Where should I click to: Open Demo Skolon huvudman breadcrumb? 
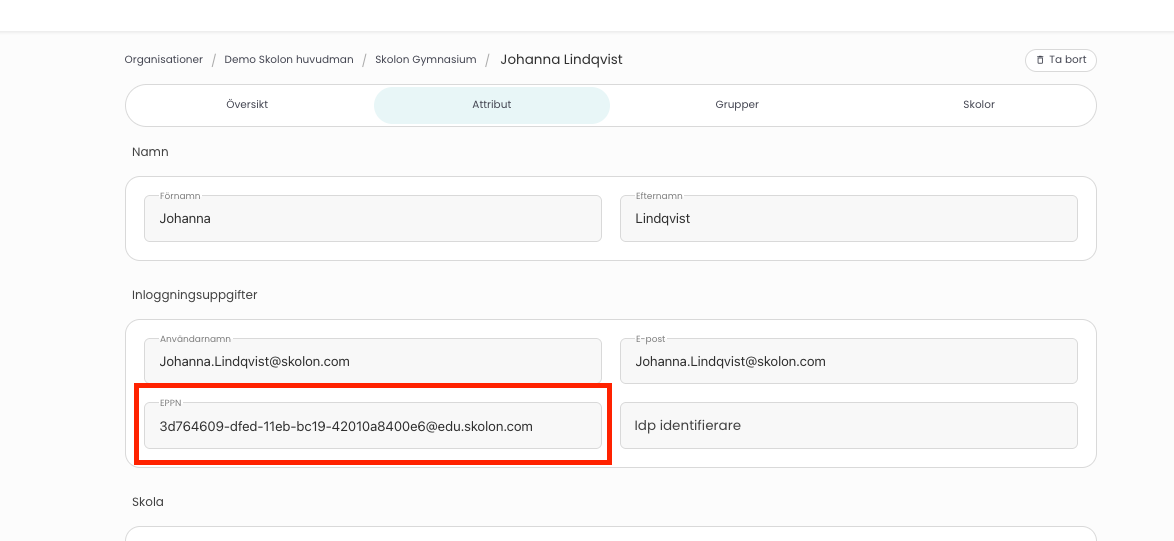pos(289,59)
